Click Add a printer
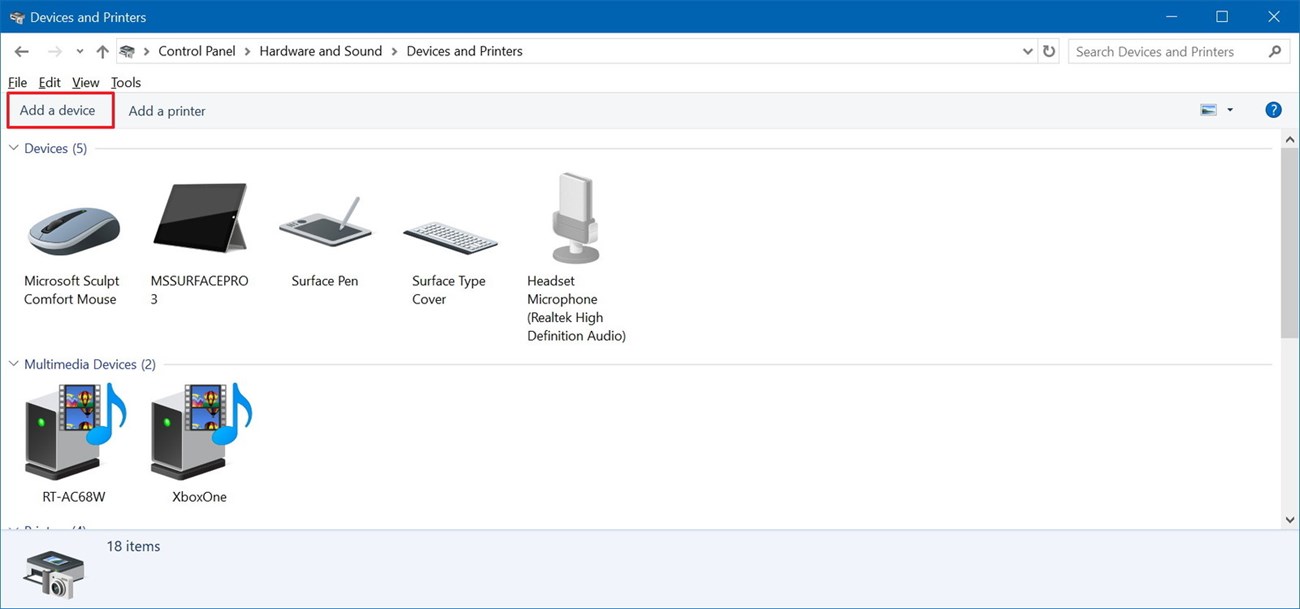Viewport: 1300px width, 609px height. [166, 110]
